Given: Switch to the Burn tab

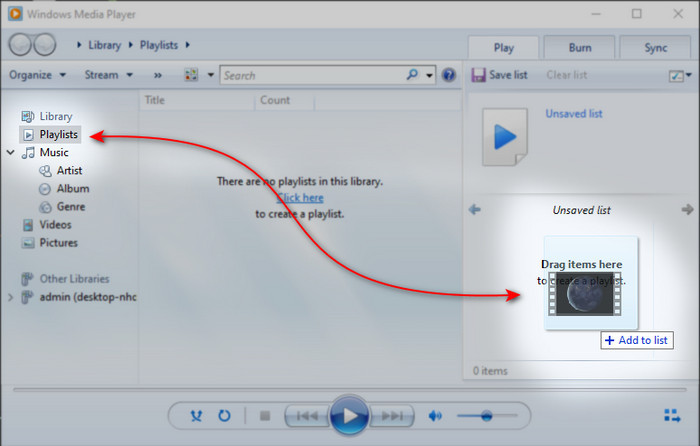Looking at the screenshot, I should click(579, 48).
